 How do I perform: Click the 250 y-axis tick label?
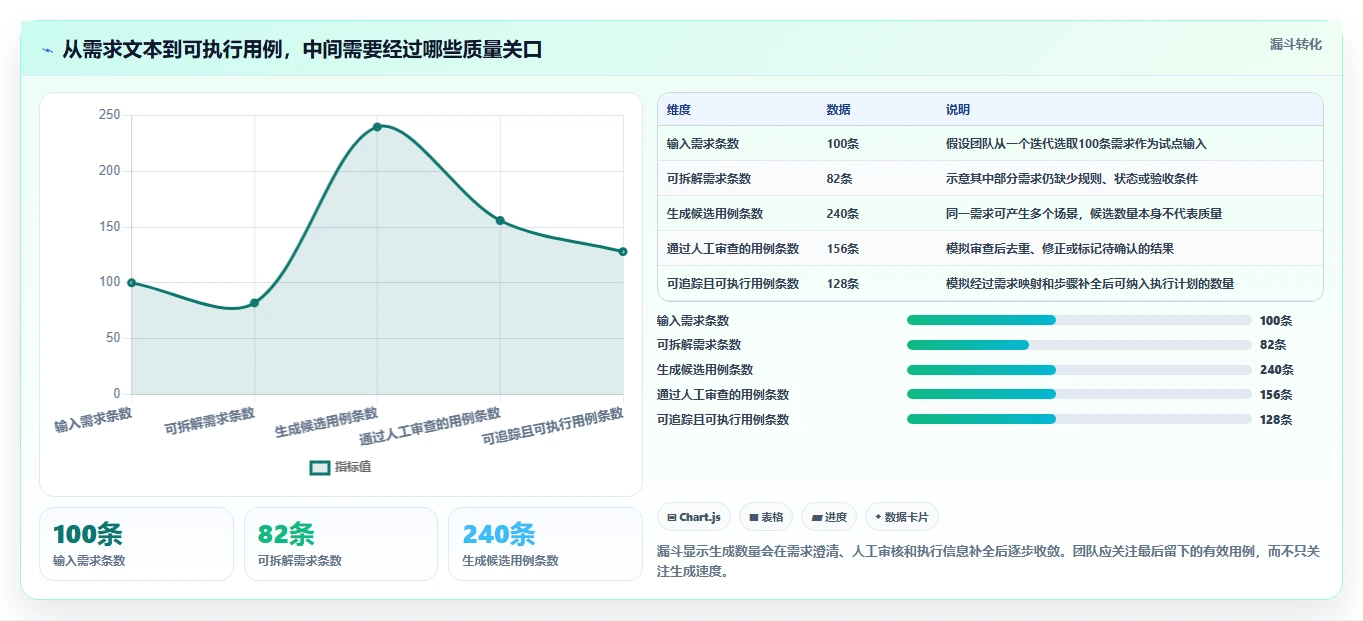[x=110, y=115]
